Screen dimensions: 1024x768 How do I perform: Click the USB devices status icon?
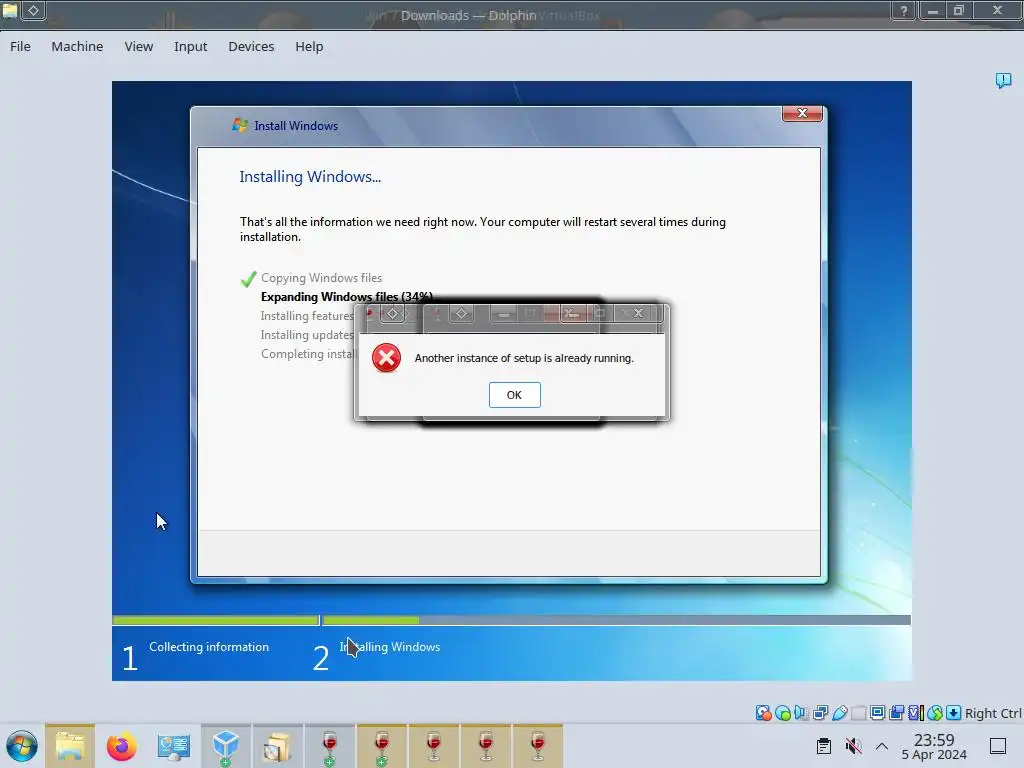click(840, 713)
